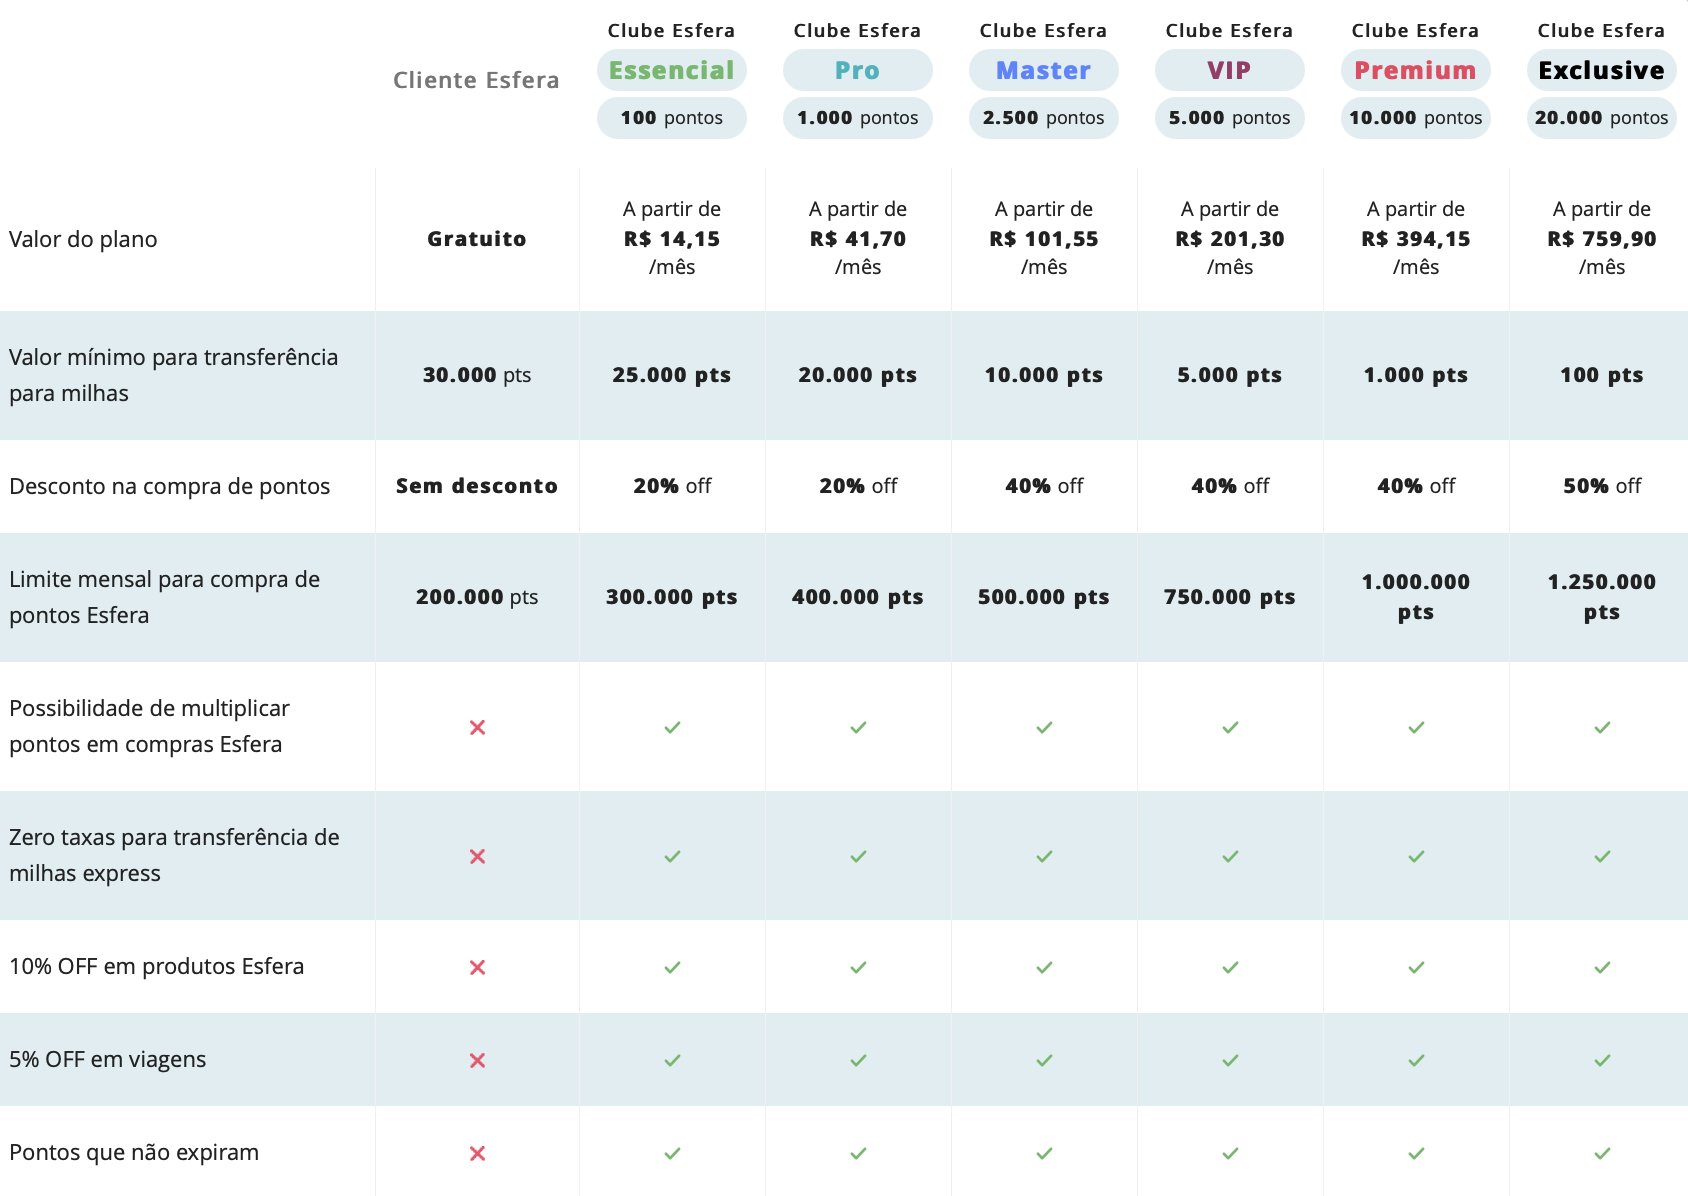This screenshot has width=1688, height=1196.
Task: Click the 'R$ 759,90' price
Action: 1602,239
